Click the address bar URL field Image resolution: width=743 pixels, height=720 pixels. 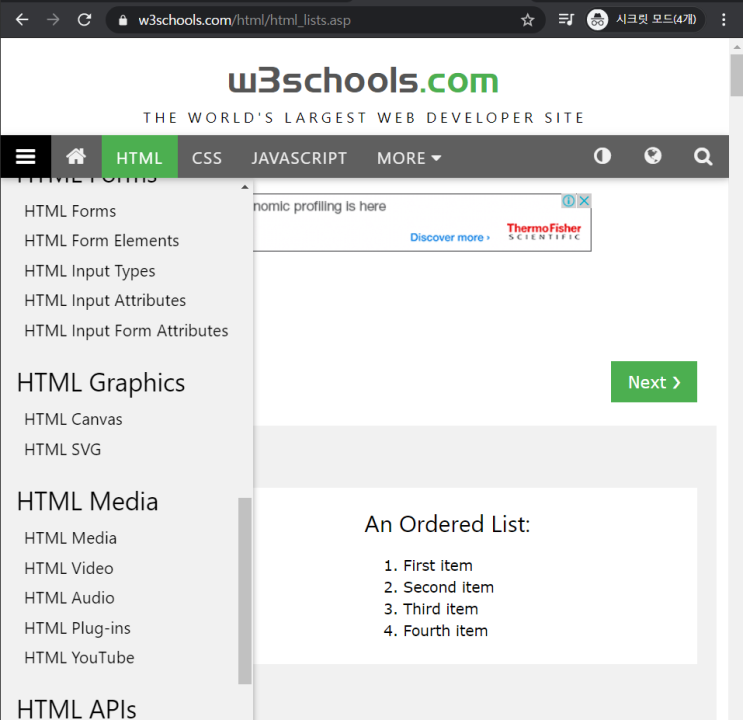[320, 20]
